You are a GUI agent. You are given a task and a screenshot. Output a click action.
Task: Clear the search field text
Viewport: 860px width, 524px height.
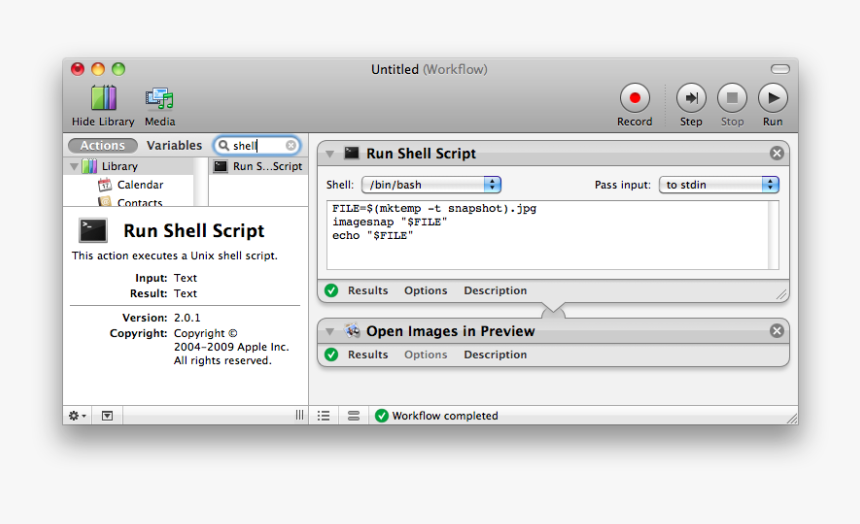(x=291, y=145)
